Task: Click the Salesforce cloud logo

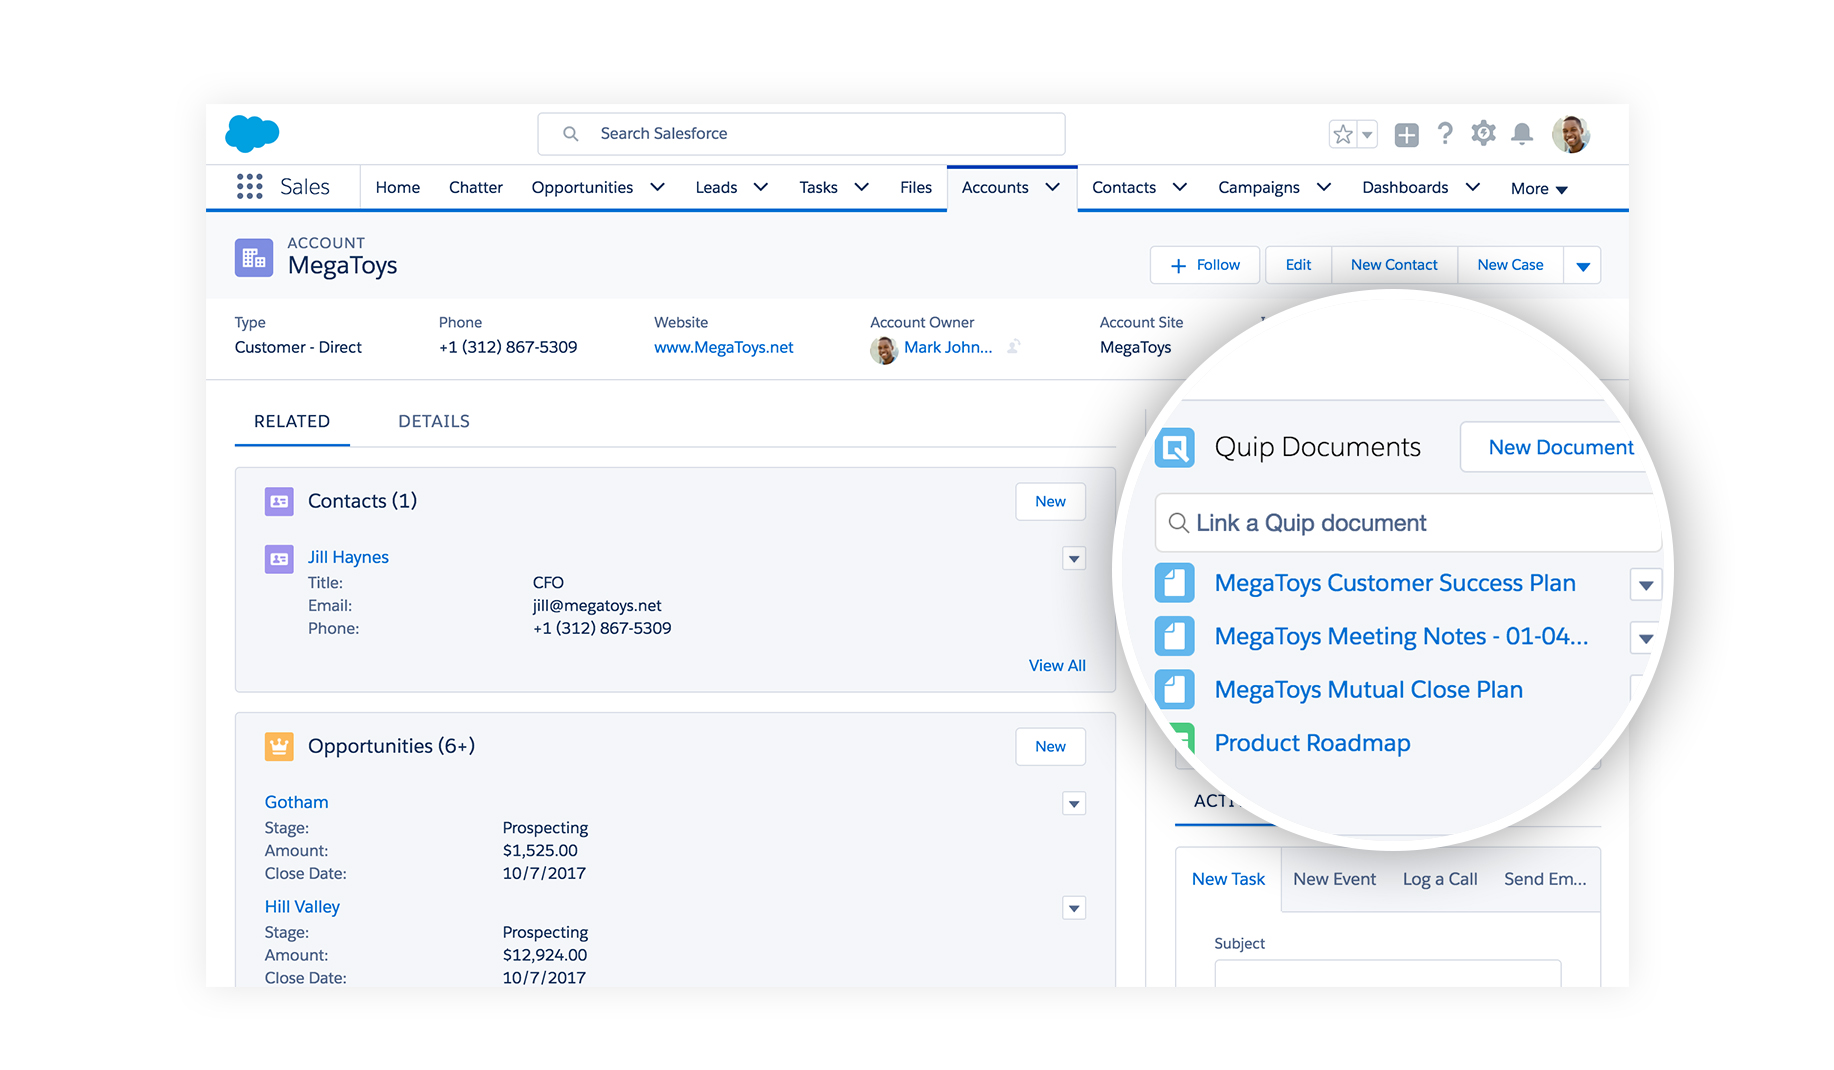Action: [x=252, y=133]
